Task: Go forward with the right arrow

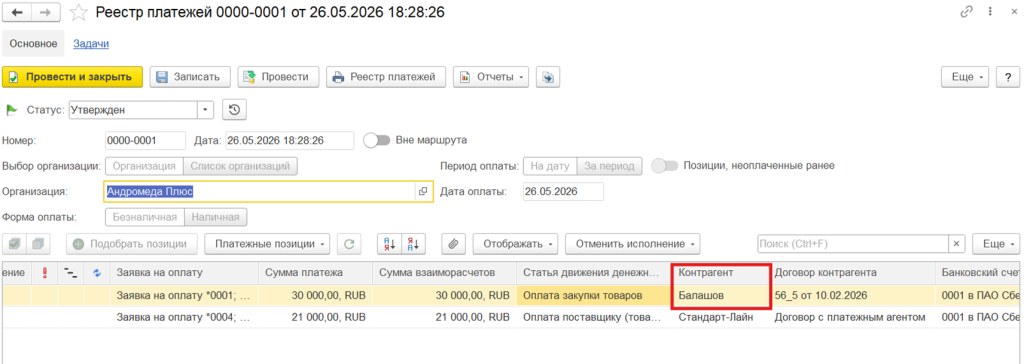Action: point(46,12)
